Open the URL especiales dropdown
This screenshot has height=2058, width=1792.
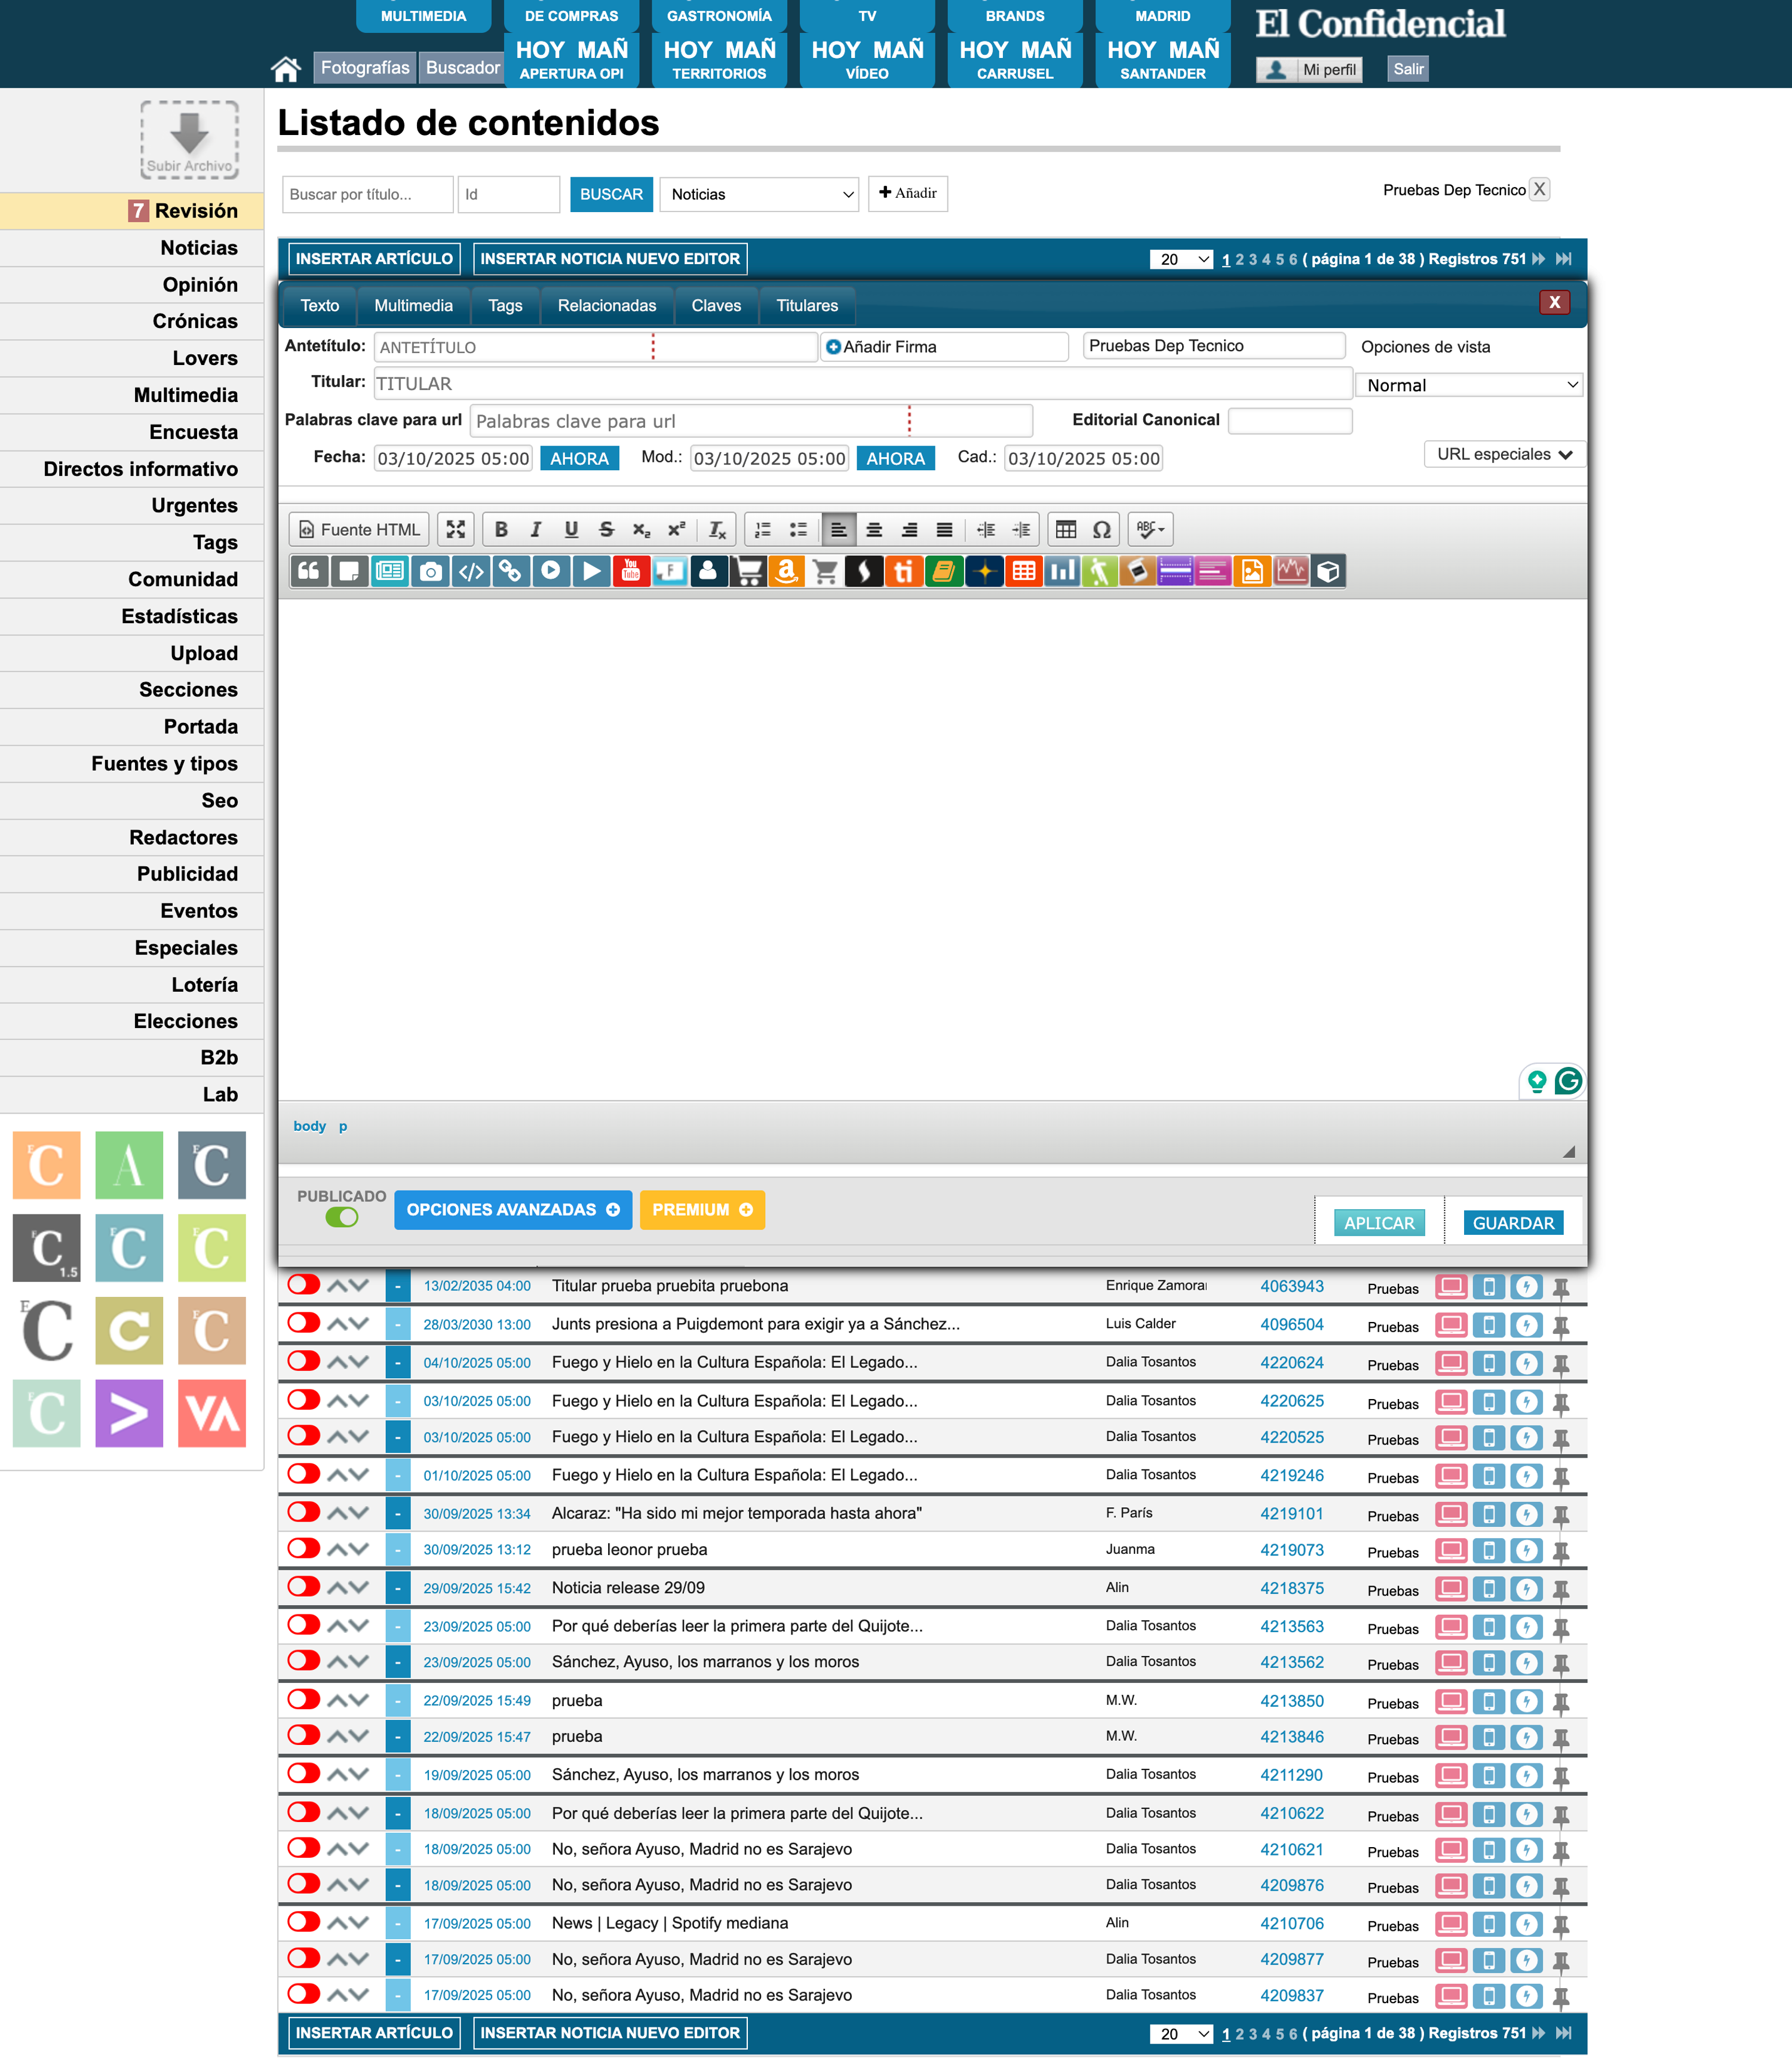point(1503,454)
